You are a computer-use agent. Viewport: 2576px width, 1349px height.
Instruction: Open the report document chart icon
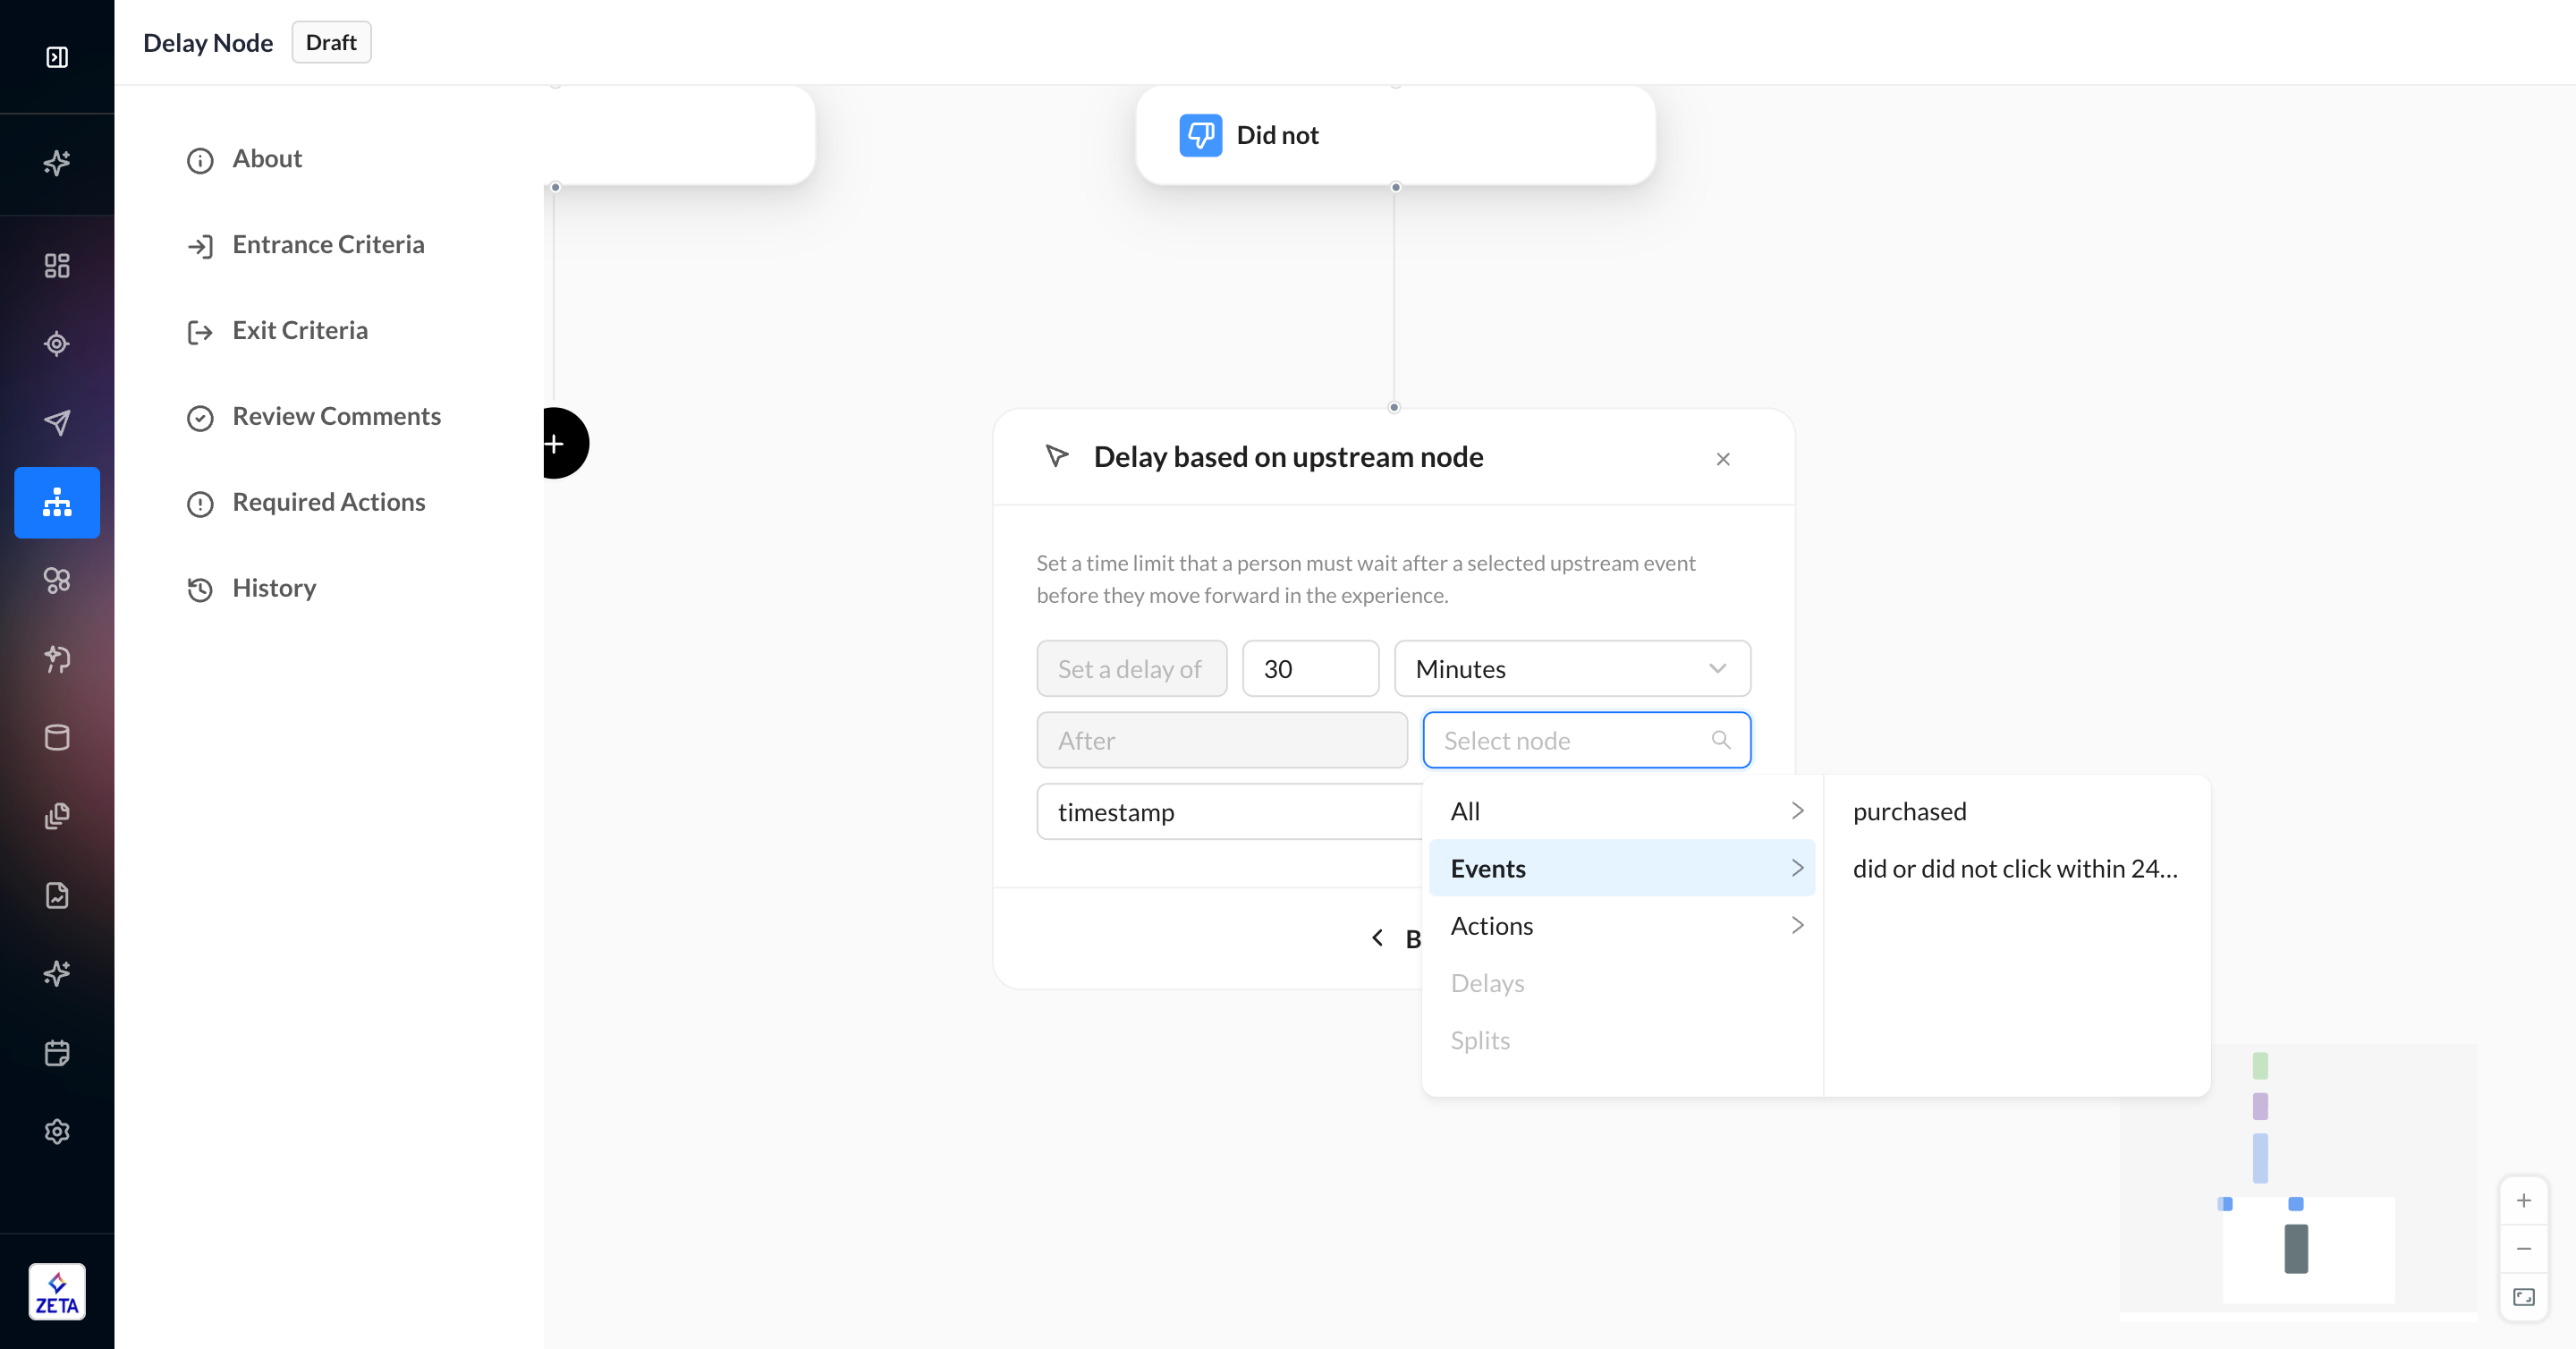57,895
